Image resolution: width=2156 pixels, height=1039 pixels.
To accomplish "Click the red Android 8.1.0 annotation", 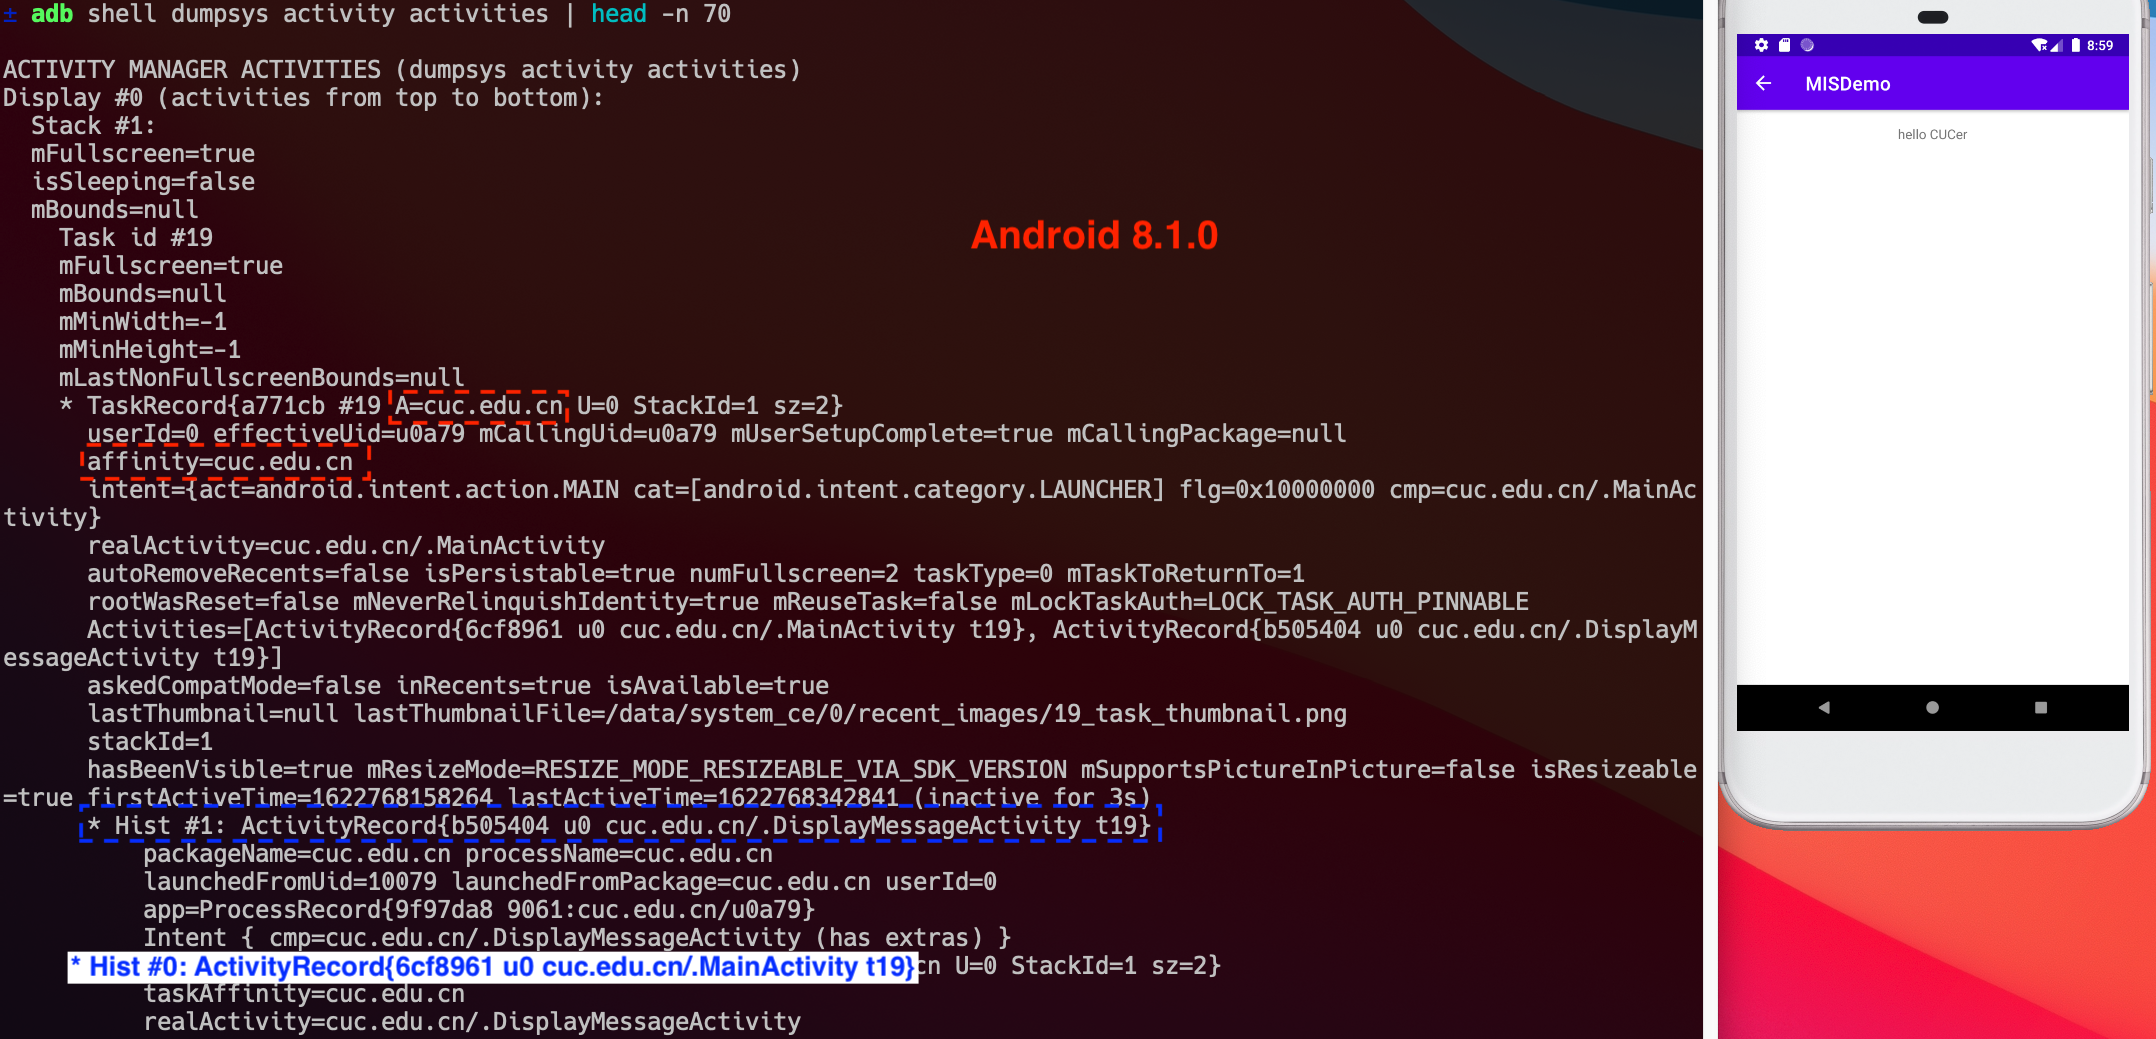I will tap(1095, 235).
